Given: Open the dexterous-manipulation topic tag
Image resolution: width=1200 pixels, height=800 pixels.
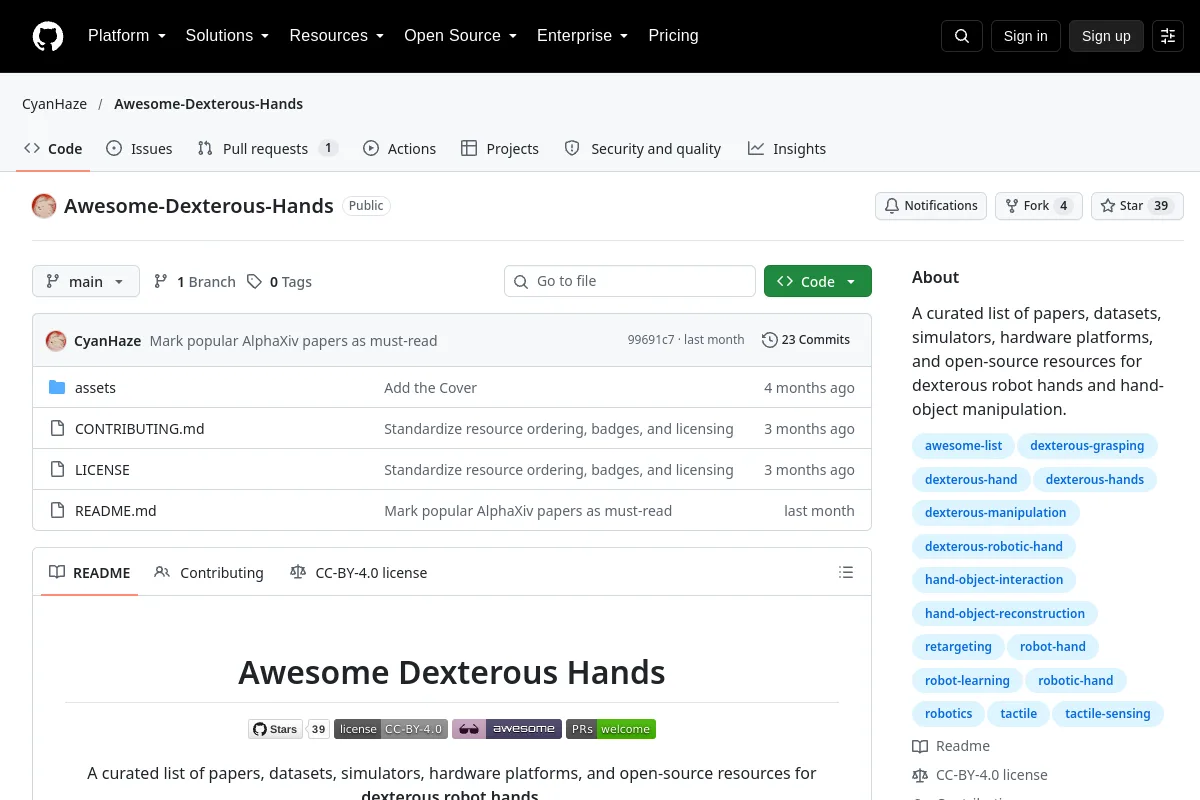Looking at the screenshot, I should point(996,513).
